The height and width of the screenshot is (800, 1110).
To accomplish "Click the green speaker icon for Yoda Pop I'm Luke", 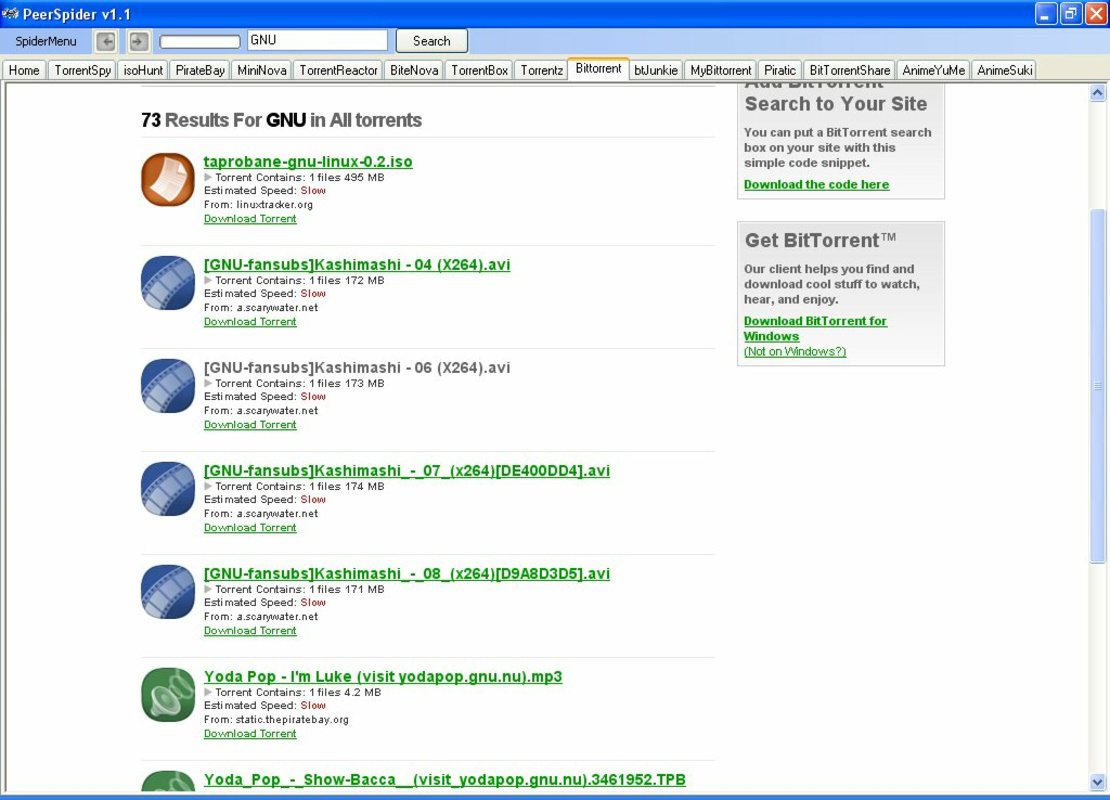I will 168,695.
